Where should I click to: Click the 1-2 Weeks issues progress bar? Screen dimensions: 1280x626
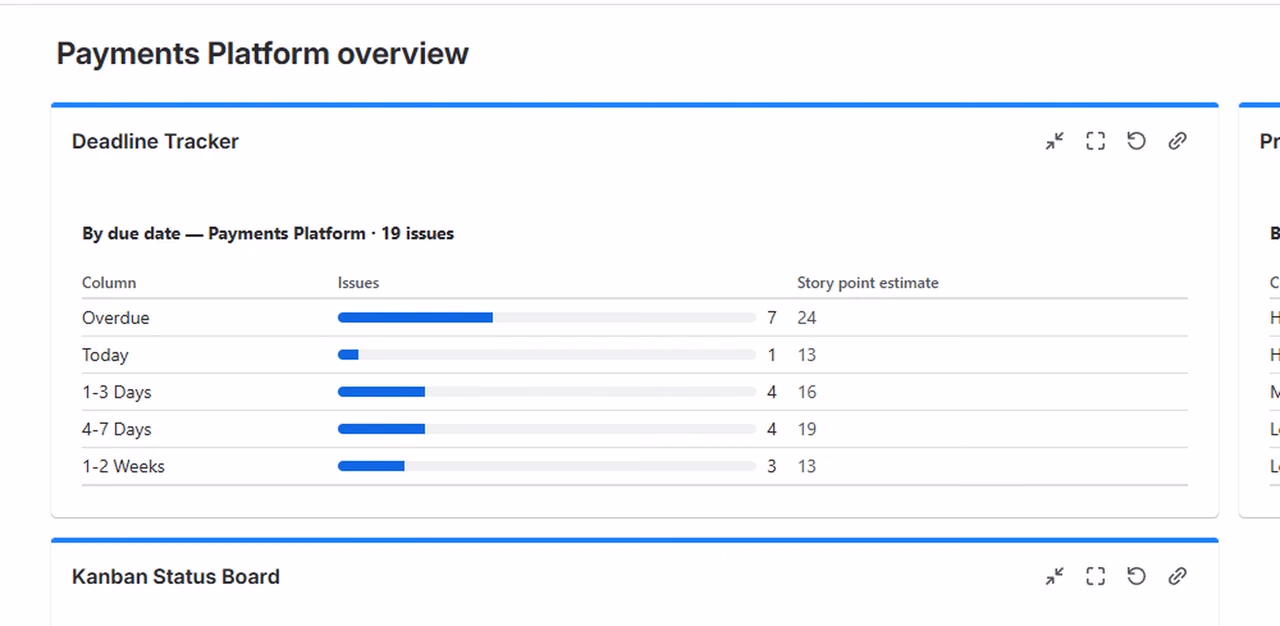tap(547, 466)
